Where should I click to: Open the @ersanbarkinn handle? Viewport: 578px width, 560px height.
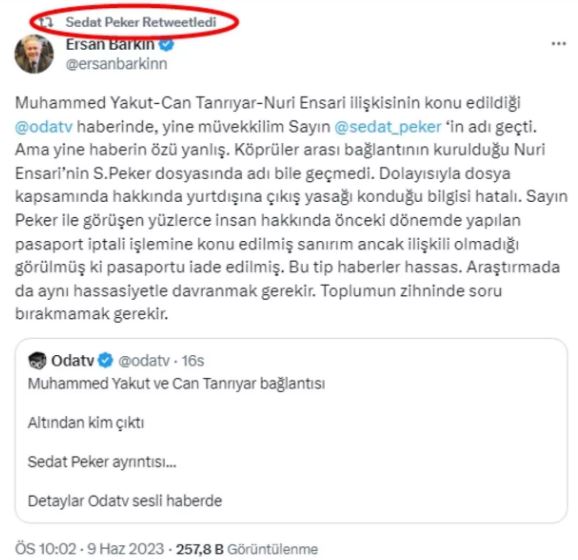tap(116, 64)
